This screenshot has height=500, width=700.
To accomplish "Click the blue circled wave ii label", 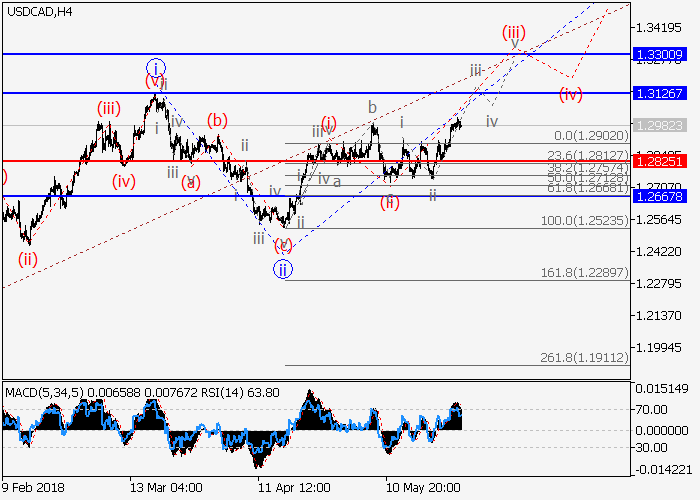I will [x=283, y=268].
